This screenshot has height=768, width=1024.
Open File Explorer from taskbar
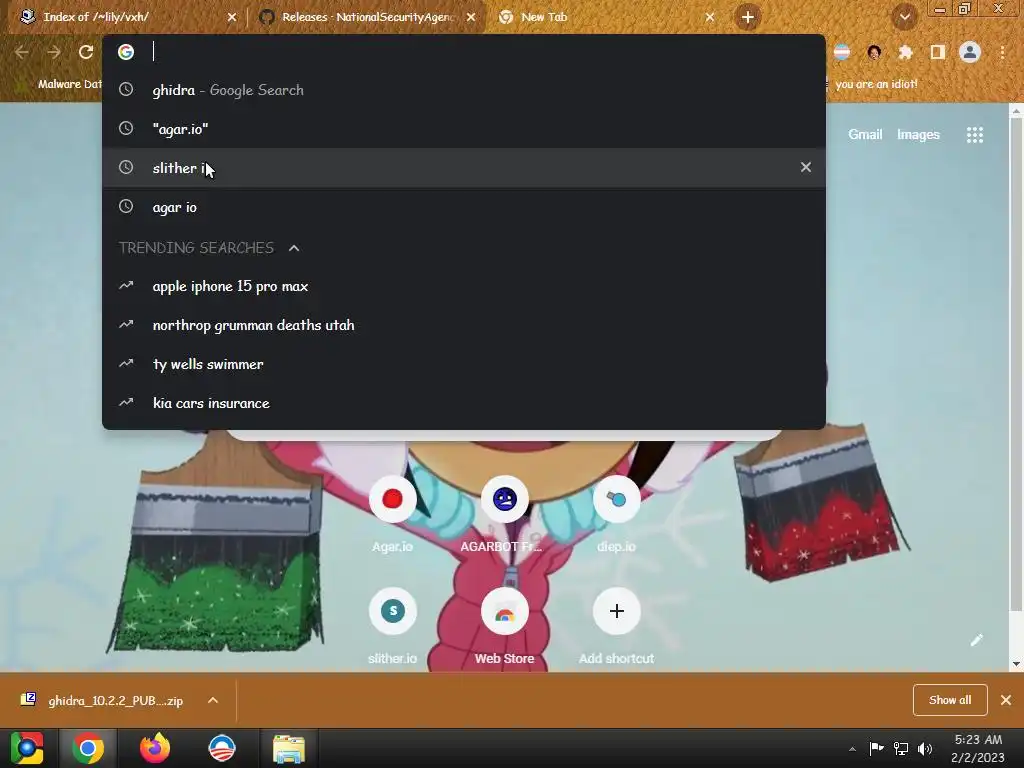click(x=289, y=748)
